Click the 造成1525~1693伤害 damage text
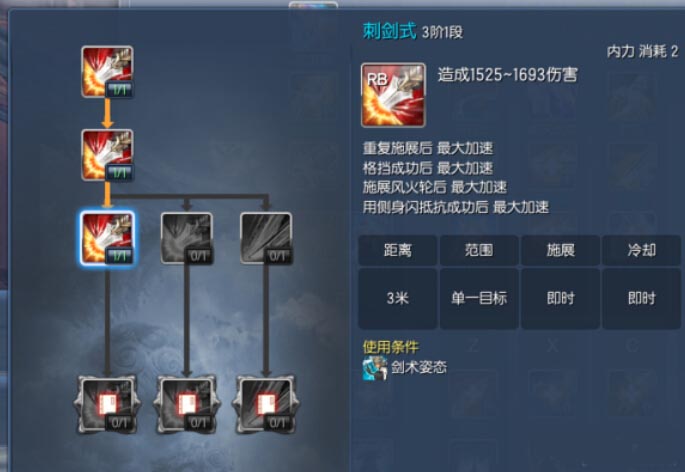685x472 pixels. [508, 75]
